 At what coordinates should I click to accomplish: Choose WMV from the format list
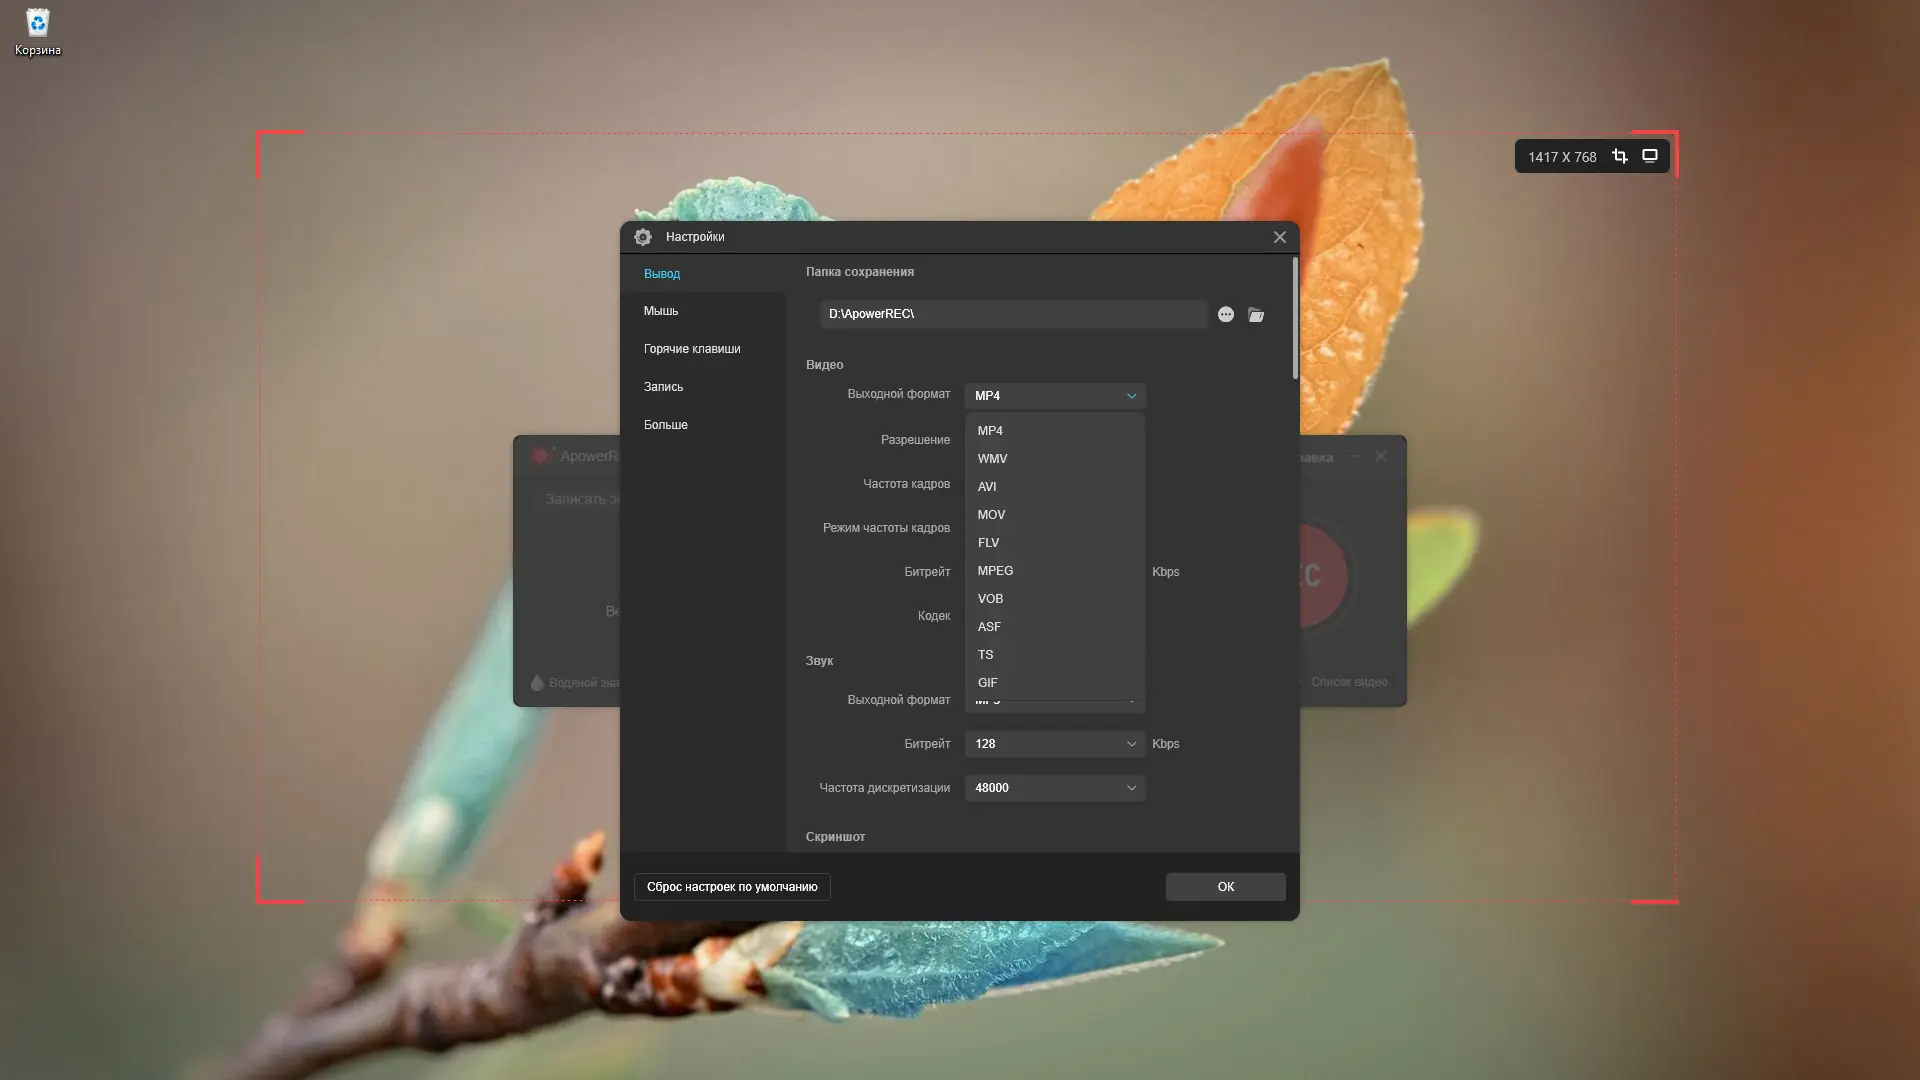pos(992,459)
